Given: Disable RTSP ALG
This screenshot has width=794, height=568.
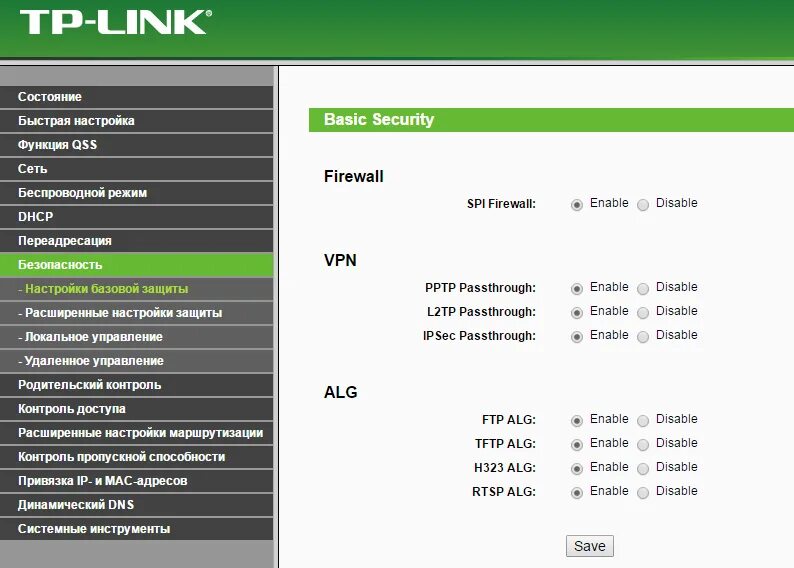Looking at the screenshot, I should 643,493.
